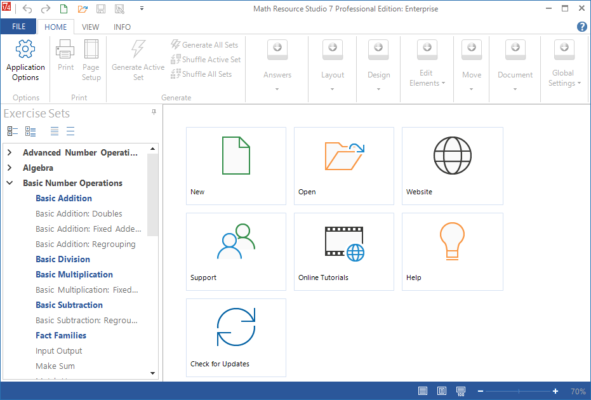Screen dimensions: 591x400
Task: Collapse the Basic Number Operations category
Action: click(10, 183)
